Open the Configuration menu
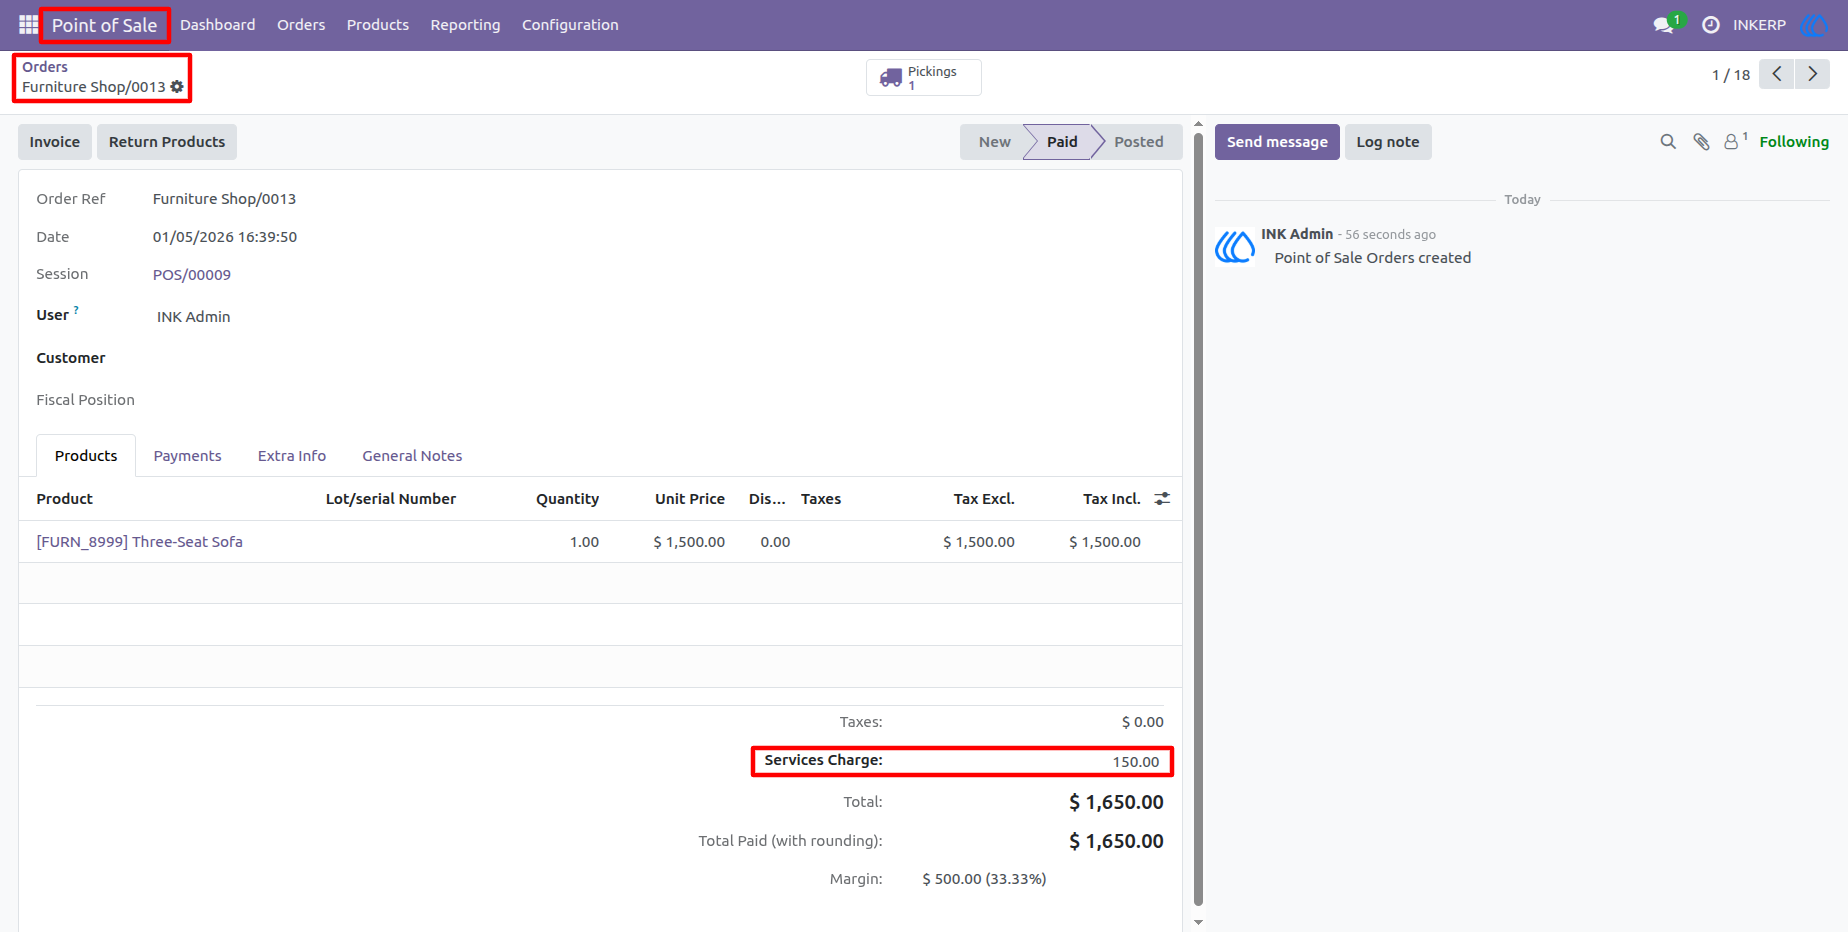The height and width of the screenshot is (932, 1848). [x=570, y=25]
